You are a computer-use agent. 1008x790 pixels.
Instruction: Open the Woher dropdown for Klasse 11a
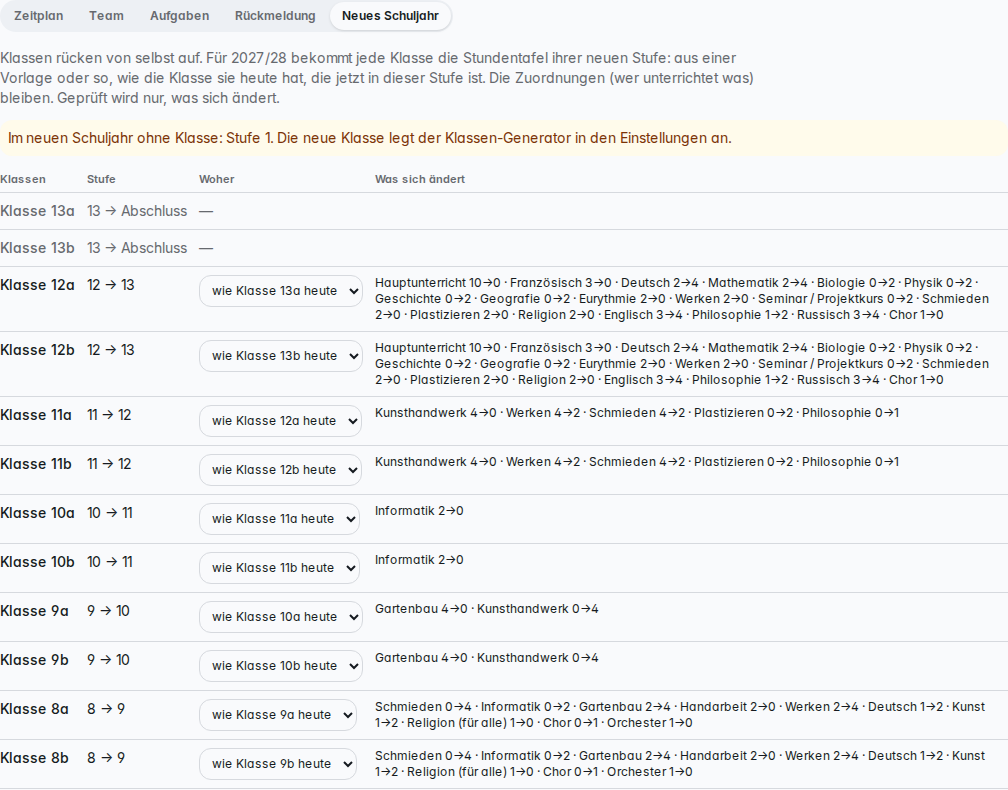pos(280,421)
